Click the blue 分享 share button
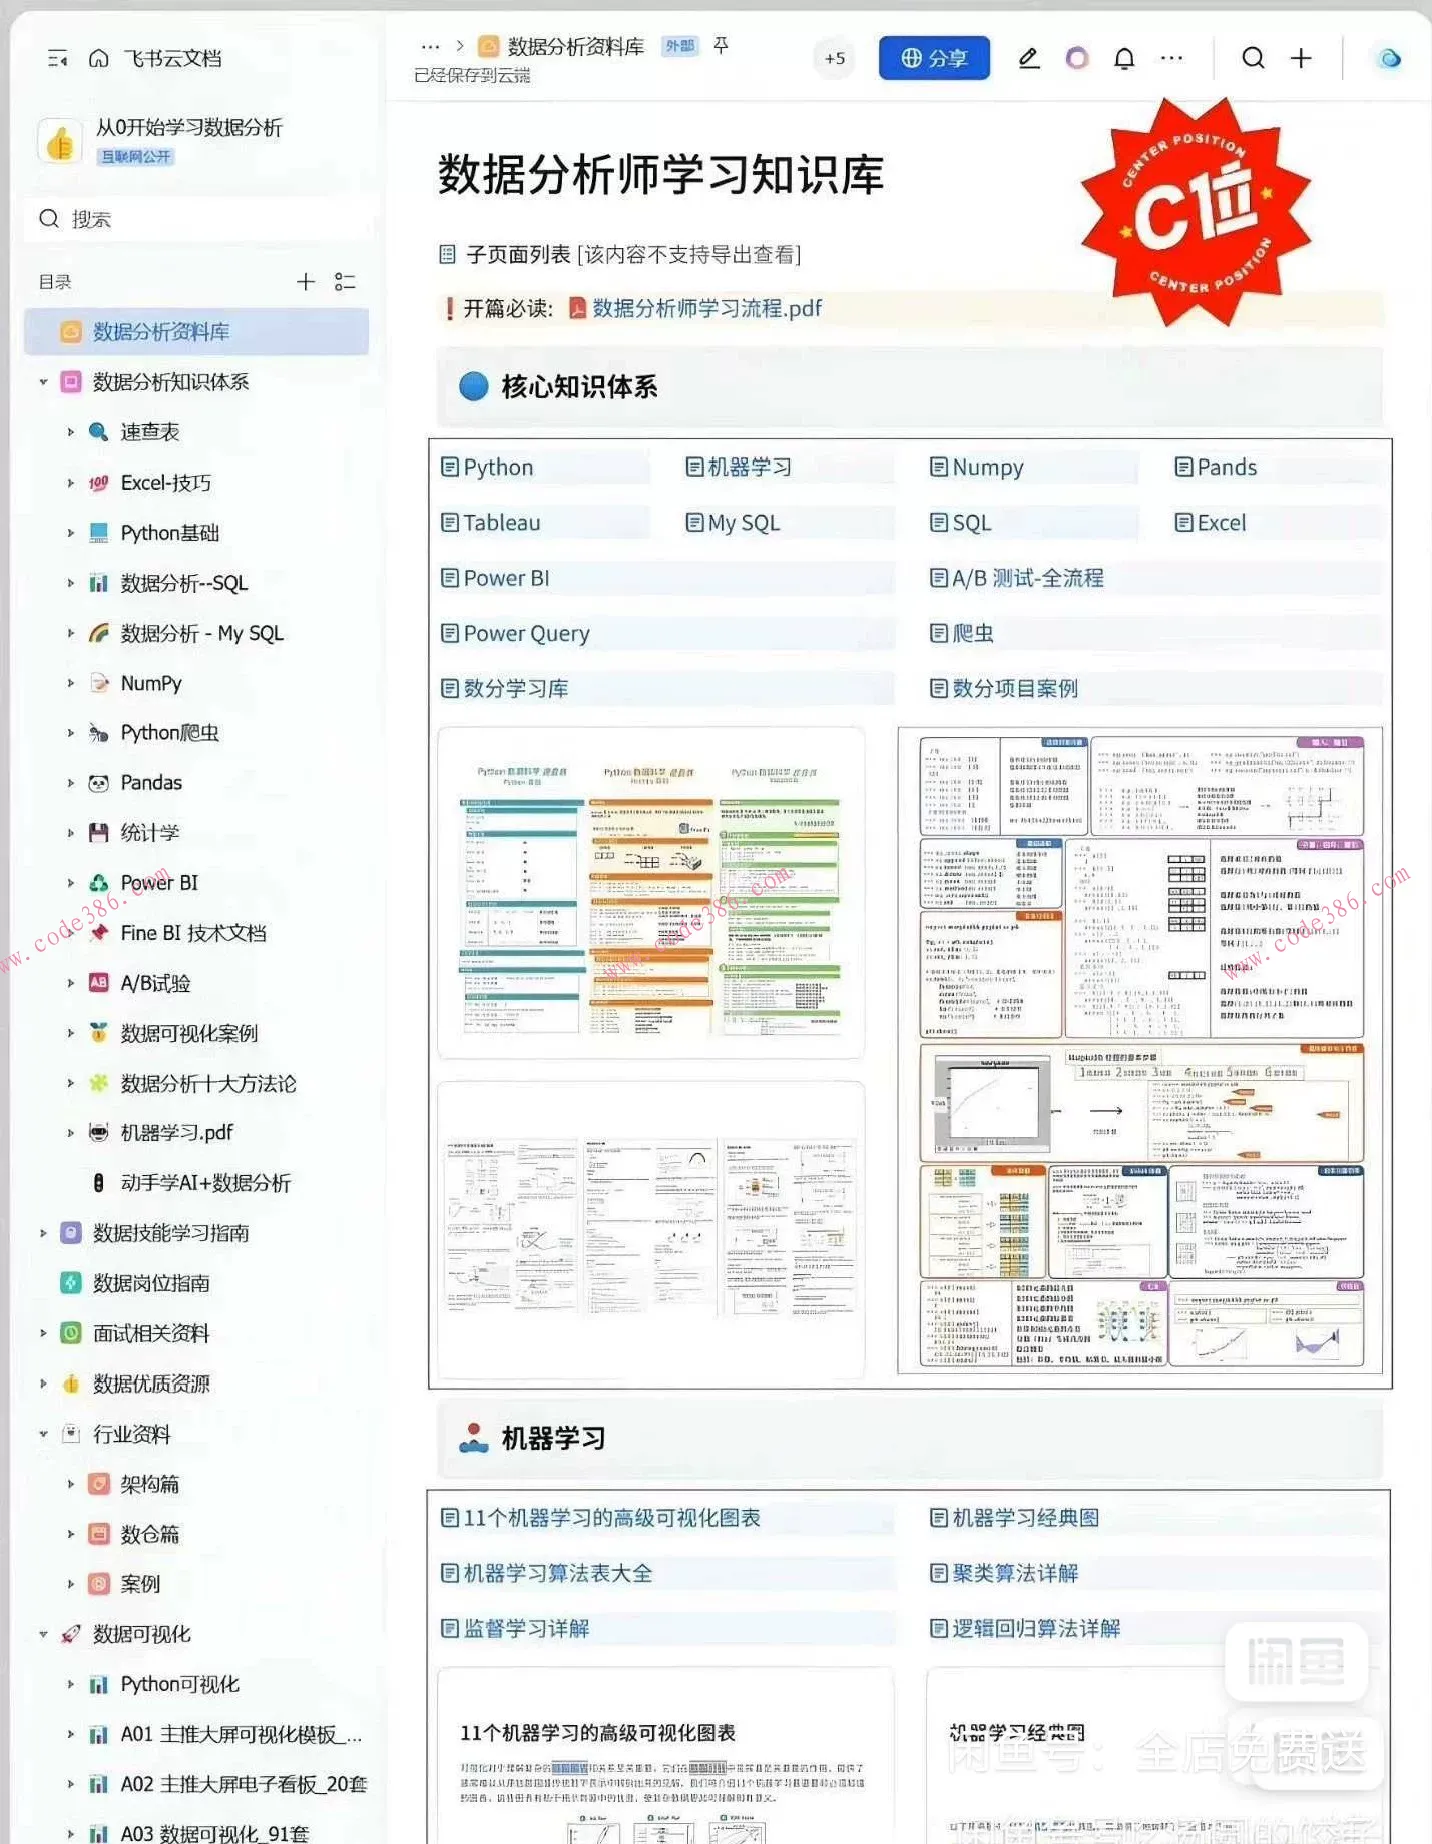The image size is (1432, 1844). [934, 58]
